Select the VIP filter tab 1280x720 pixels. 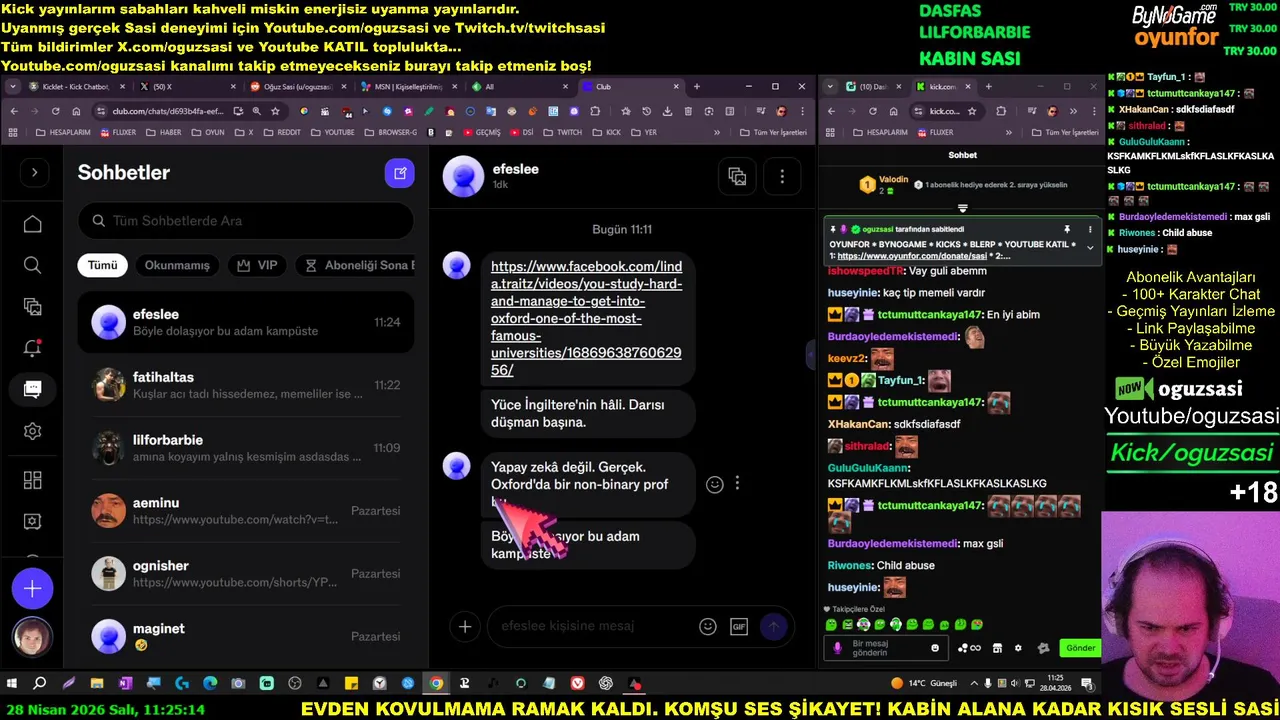[257, 265]
